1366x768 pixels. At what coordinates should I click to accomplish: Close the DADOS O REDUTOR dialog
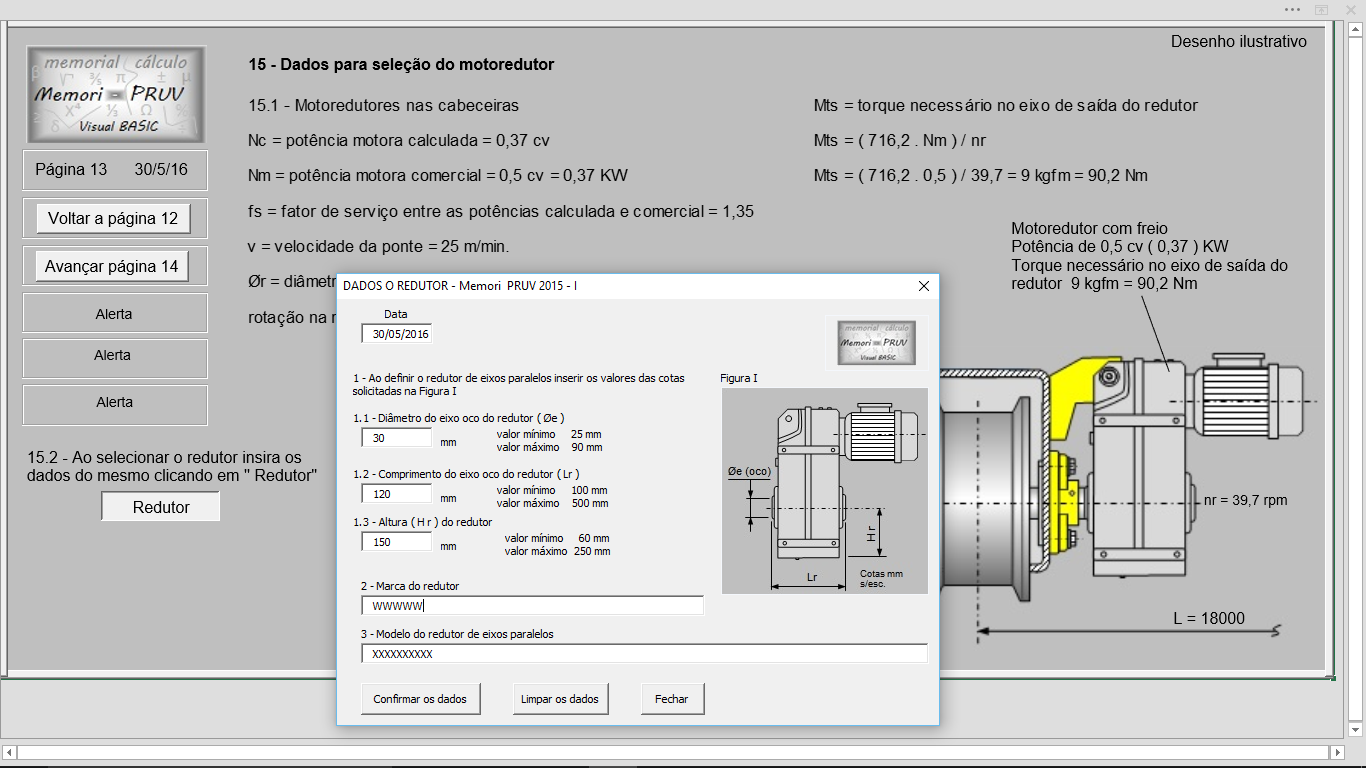pos(924,286)
